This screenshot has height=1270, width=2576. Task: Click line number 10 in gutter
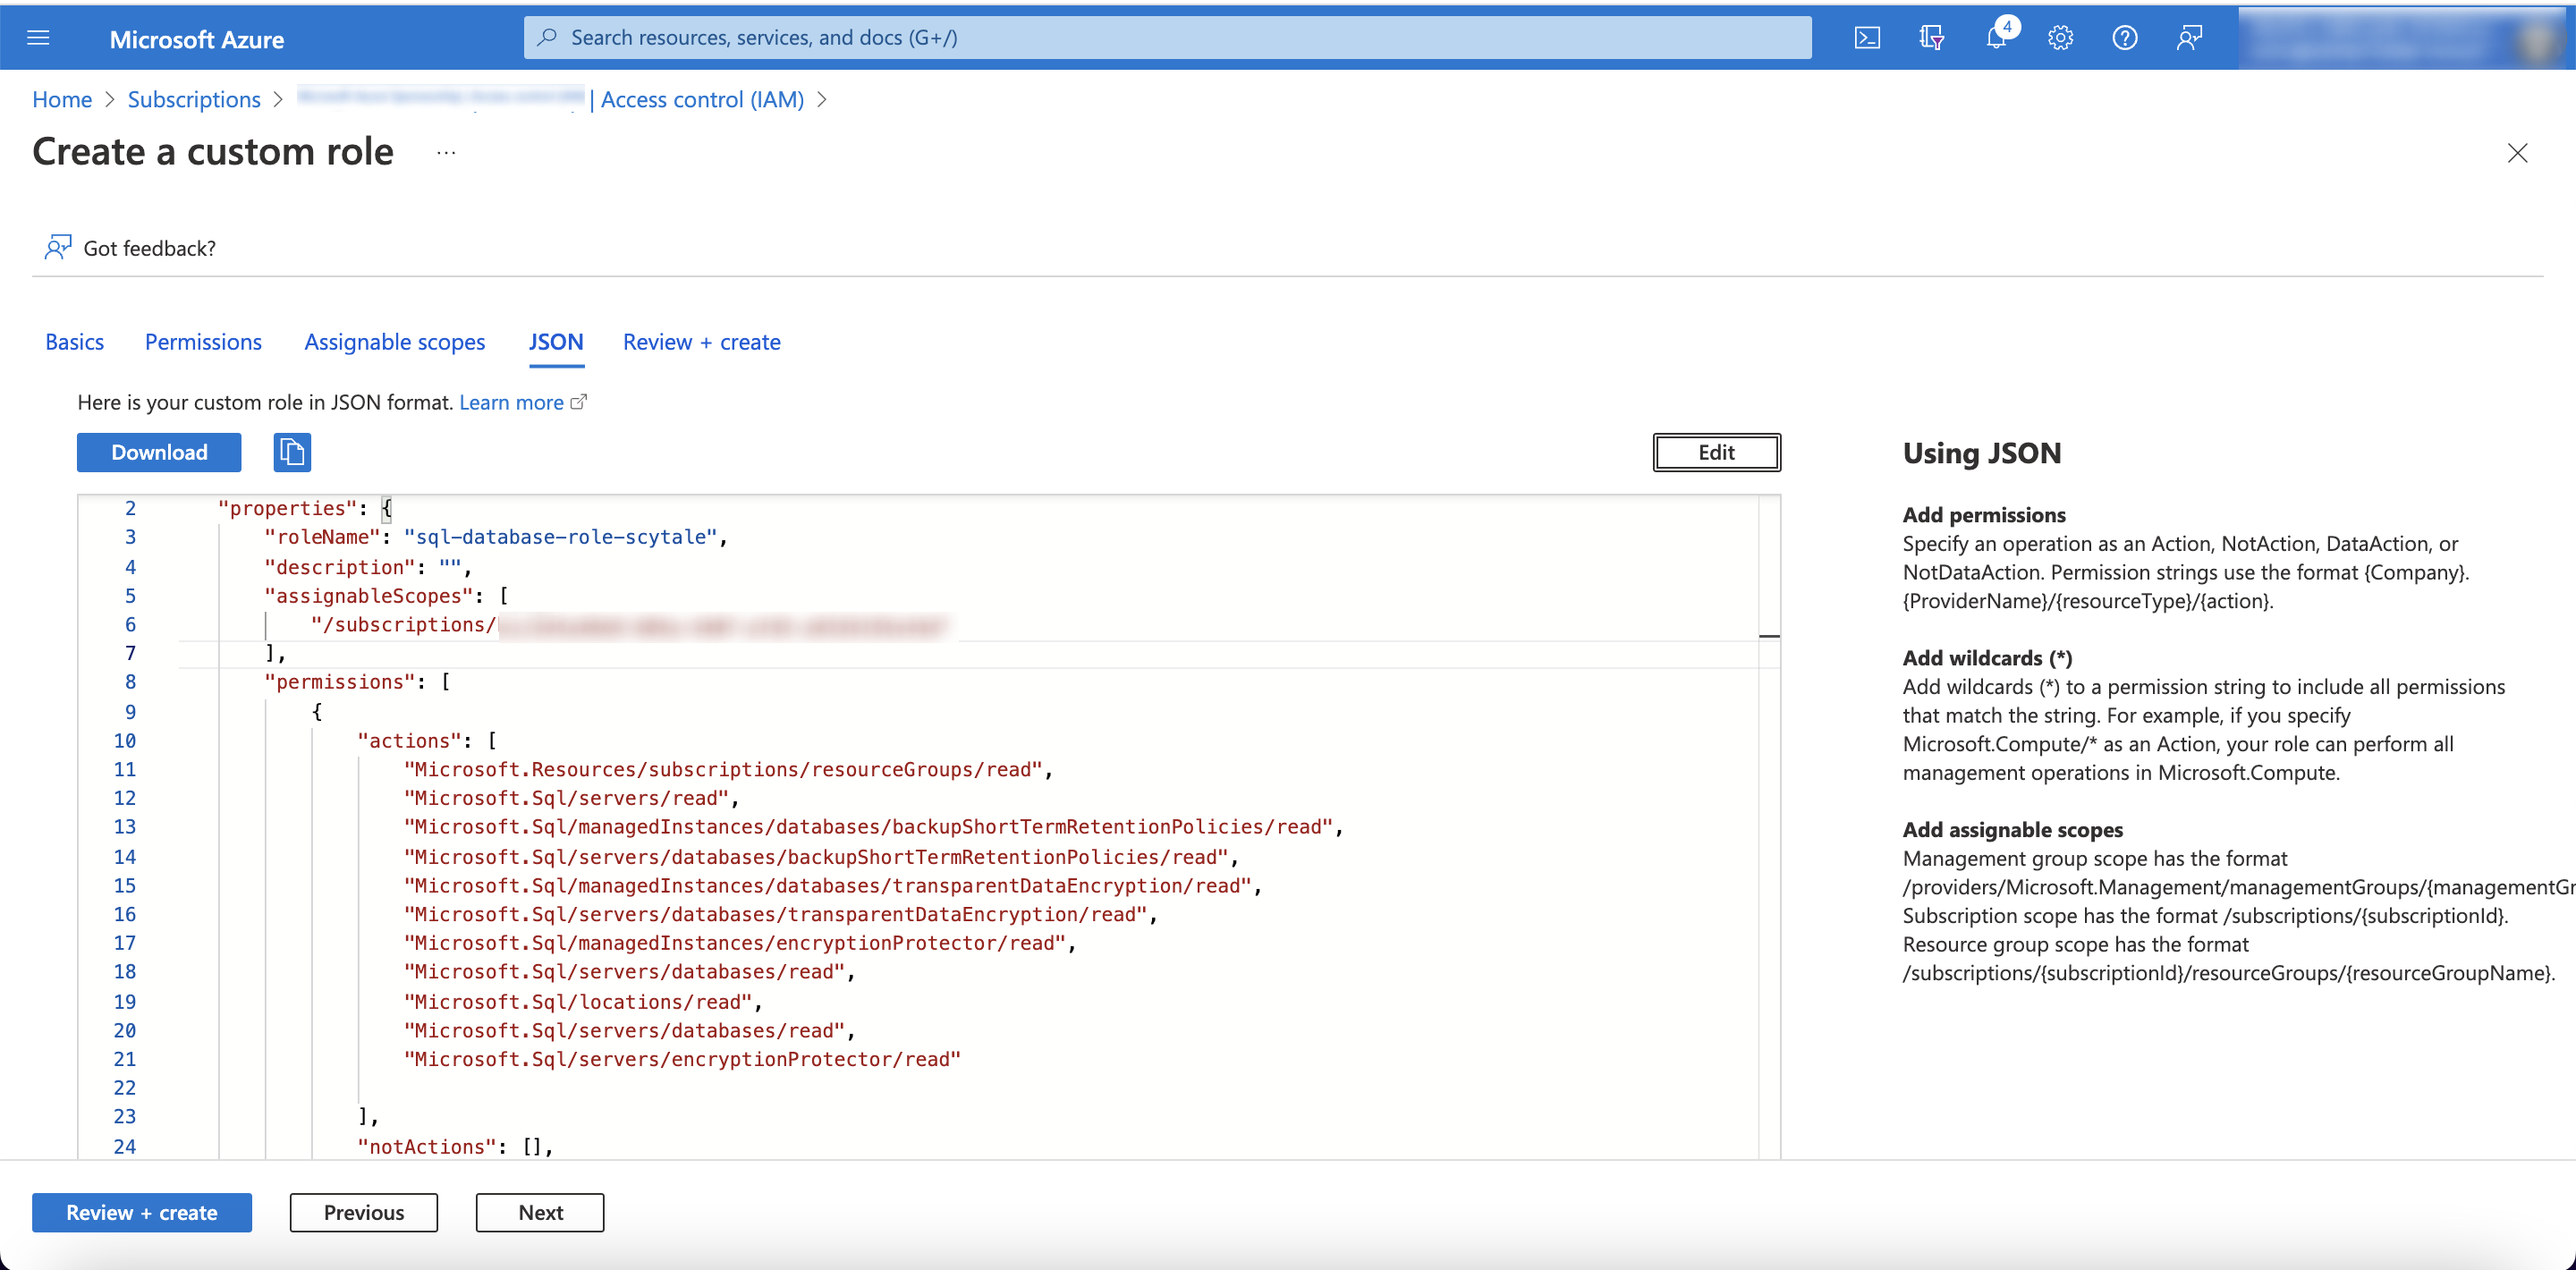(124, 741)
